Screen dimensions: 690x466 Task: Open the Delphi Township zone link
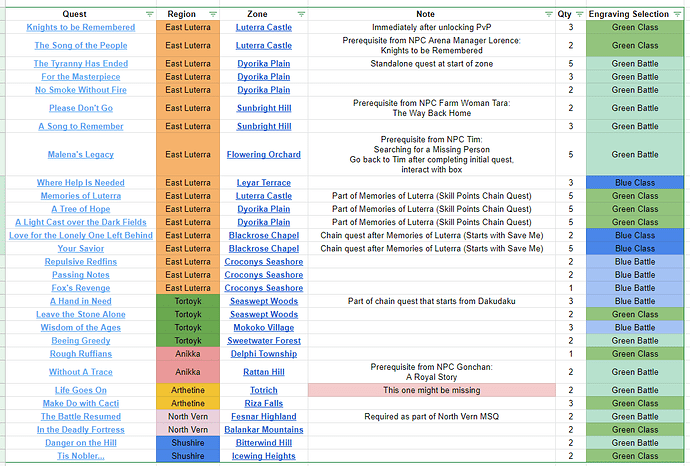[x=264, y=354]
